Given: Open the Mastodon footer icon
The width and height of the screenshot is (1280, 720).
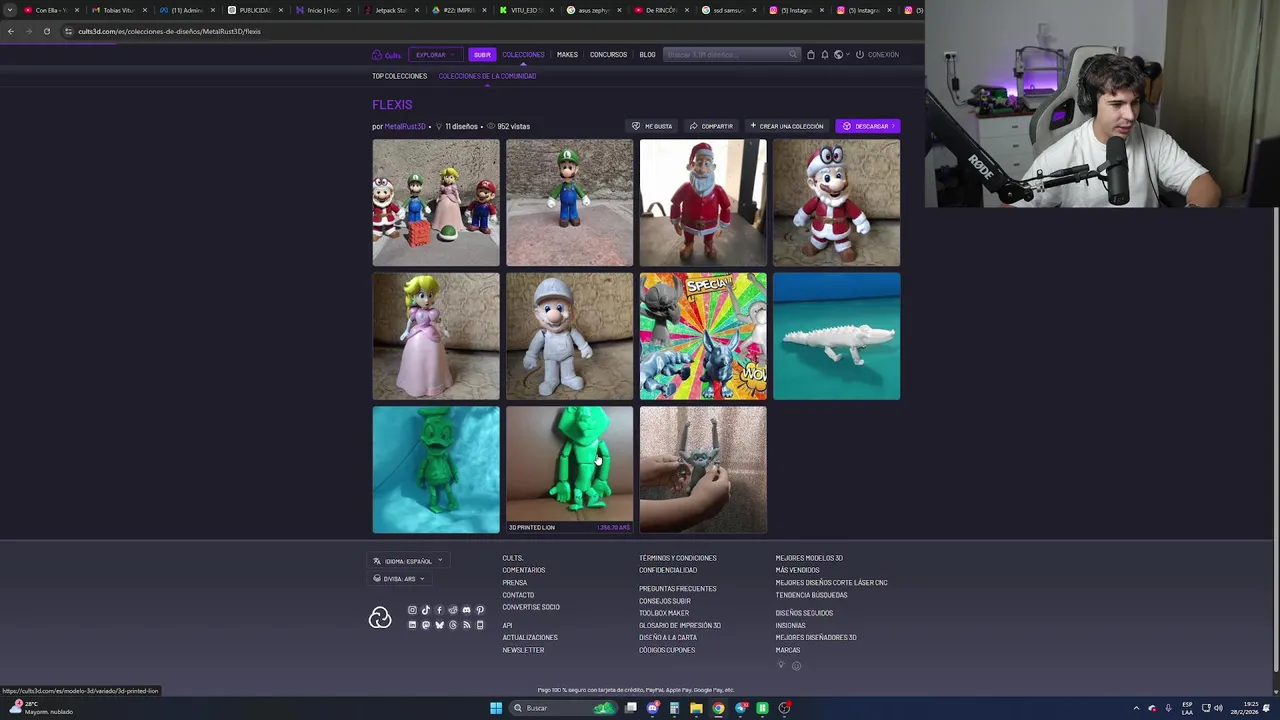Looking at the screenshot, I should pyautogui.click(x=425, y=625).
